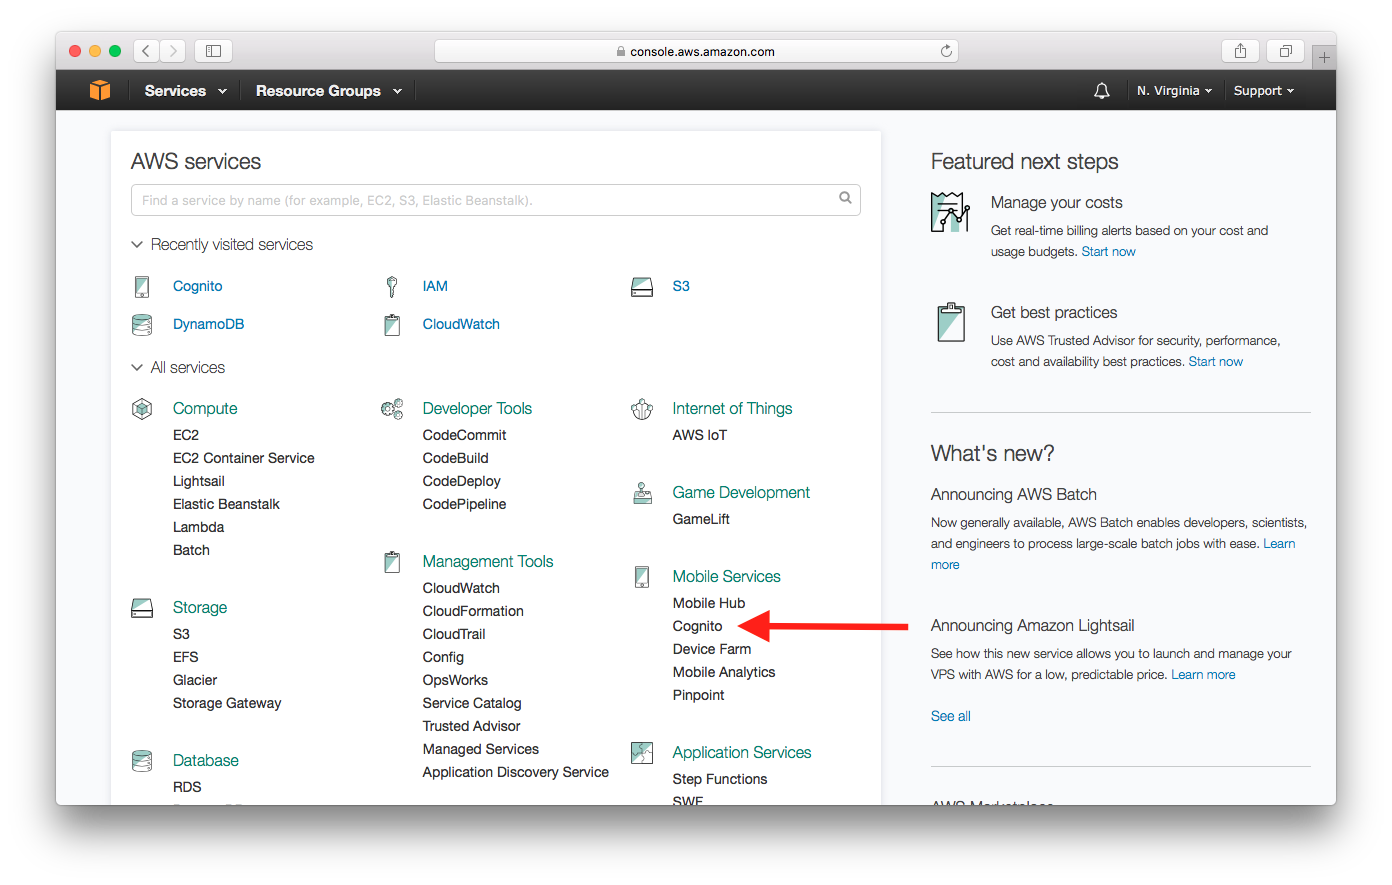Open CodeCommit service
Screen dimensions: 1392x885
click(464, 435)
